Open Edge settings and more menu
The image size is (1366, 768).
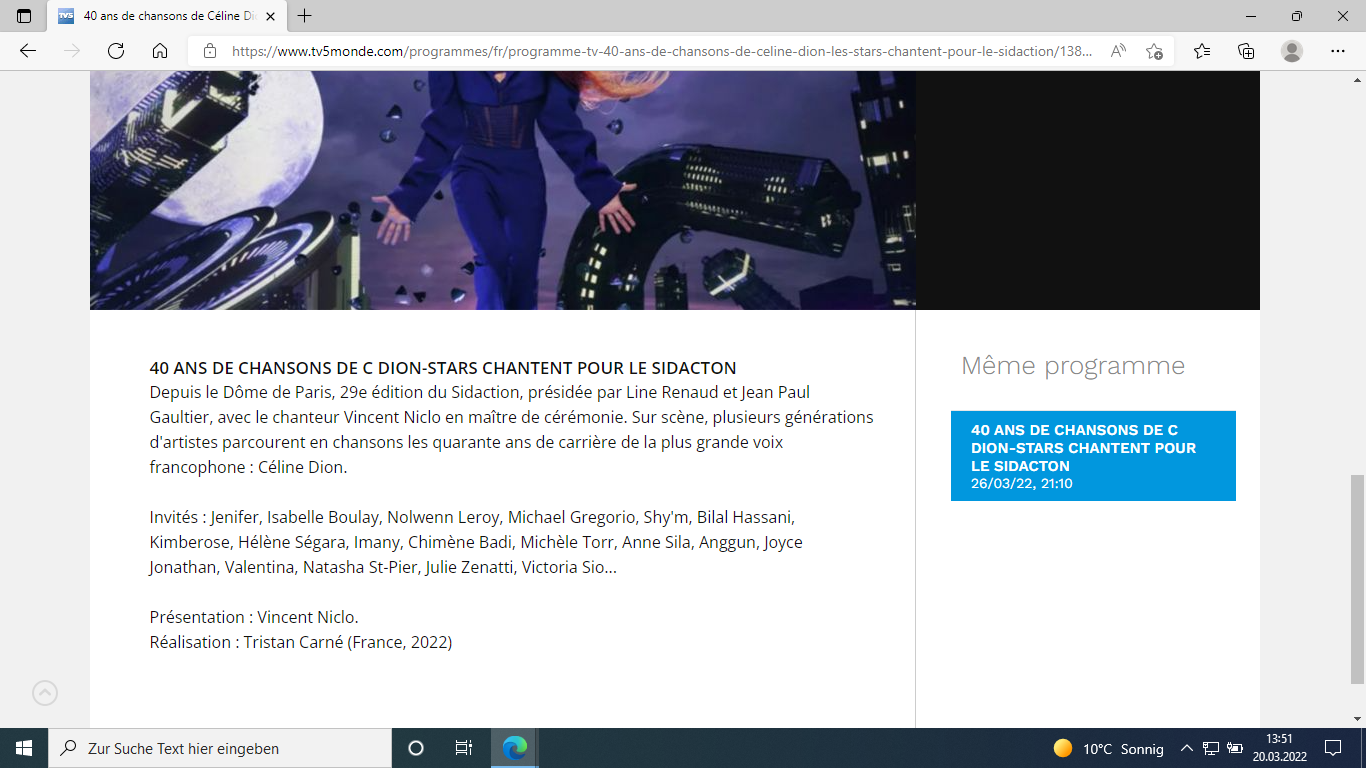[x=1338, y=51]
